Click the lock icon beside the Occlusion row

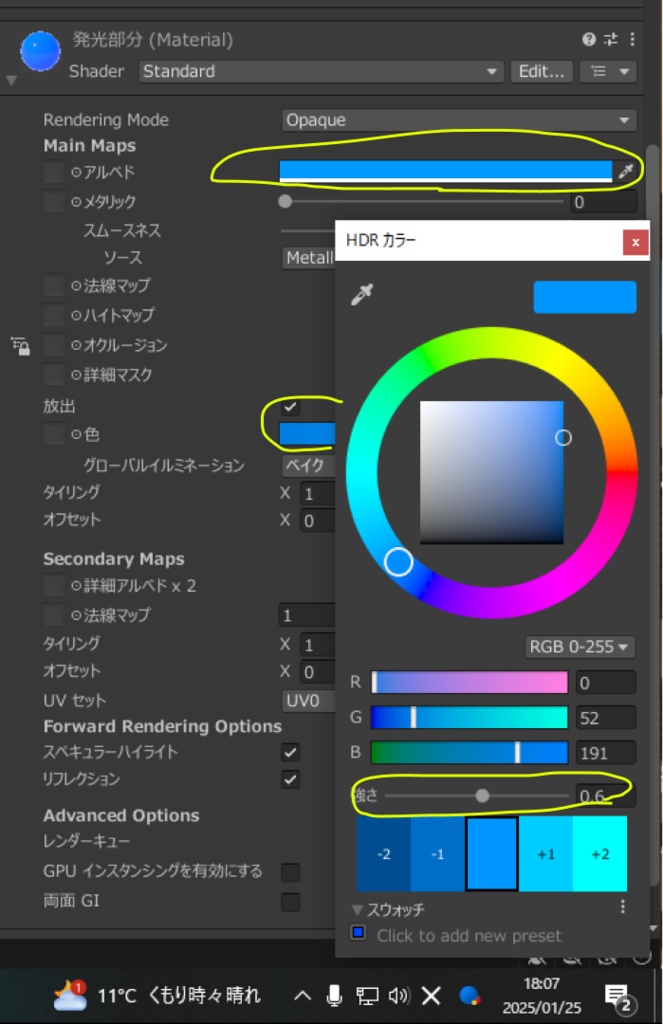coord(20,346)
